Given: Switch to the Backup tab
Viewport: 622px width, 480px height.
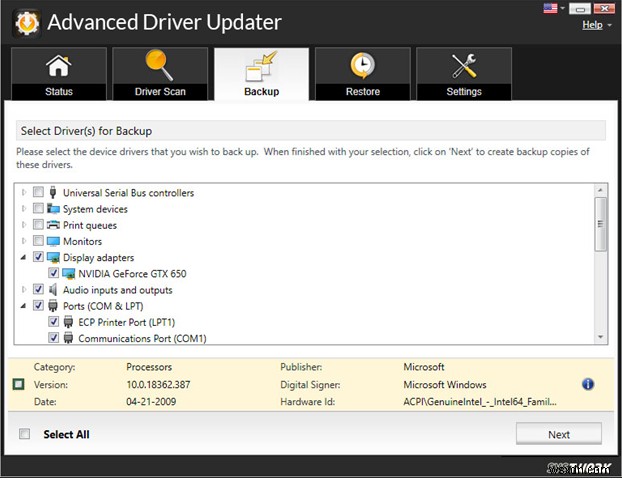Looking at the screenshot, I should [261, 74].
